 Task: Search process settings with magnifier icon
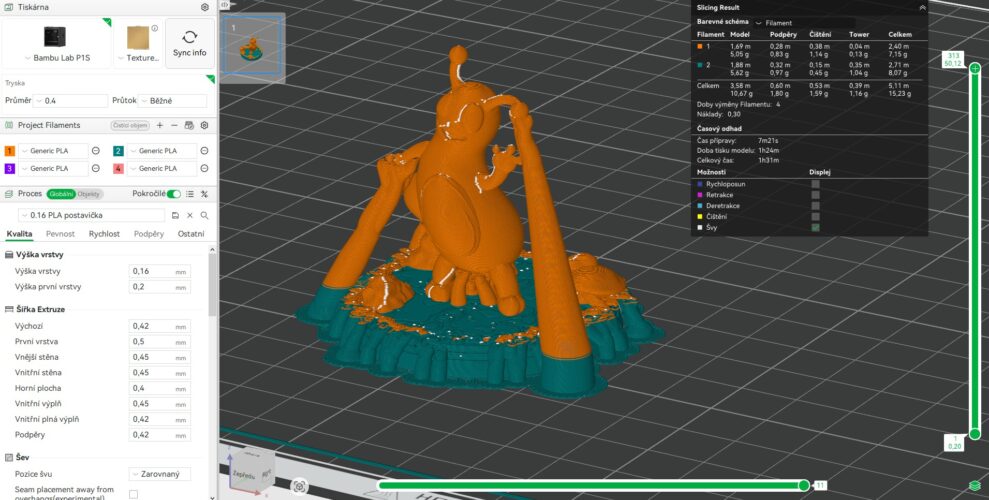(204, 215)
